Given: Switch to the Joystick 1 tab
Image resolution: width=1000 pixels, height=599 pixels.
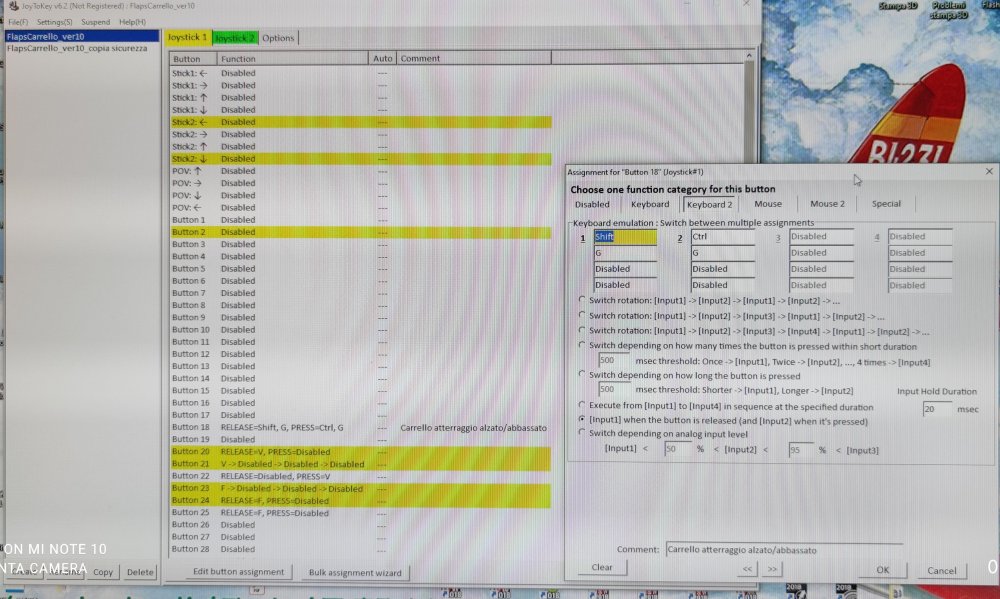Looking at the screenshot, I should click(188, 38).
